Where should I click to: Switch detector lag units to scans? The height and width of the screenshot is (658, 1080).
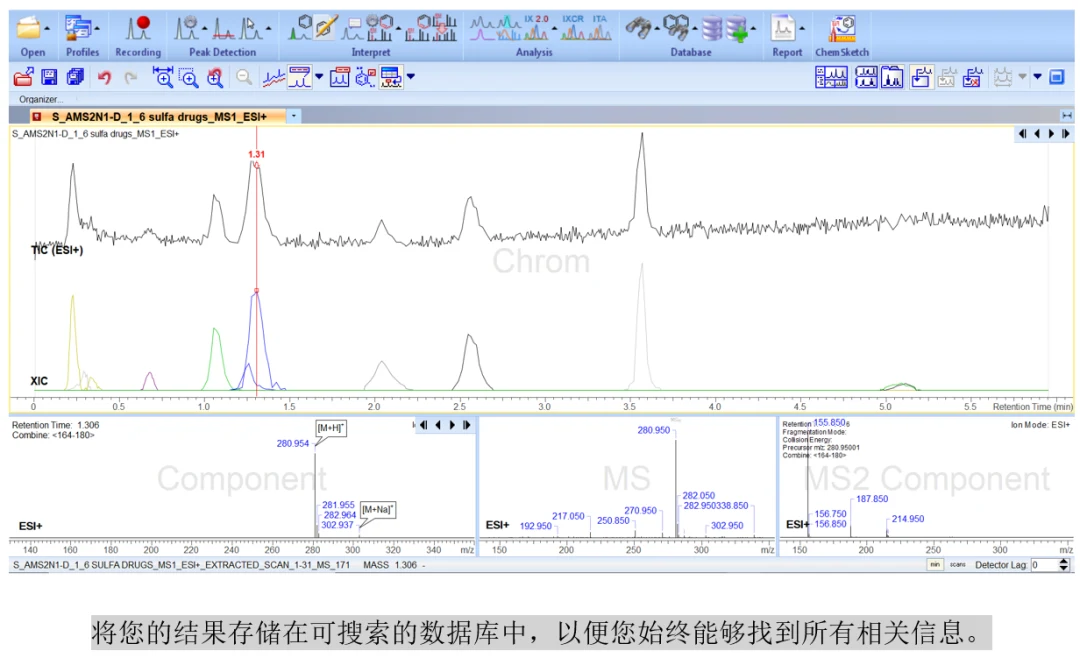tap(957, 565)
